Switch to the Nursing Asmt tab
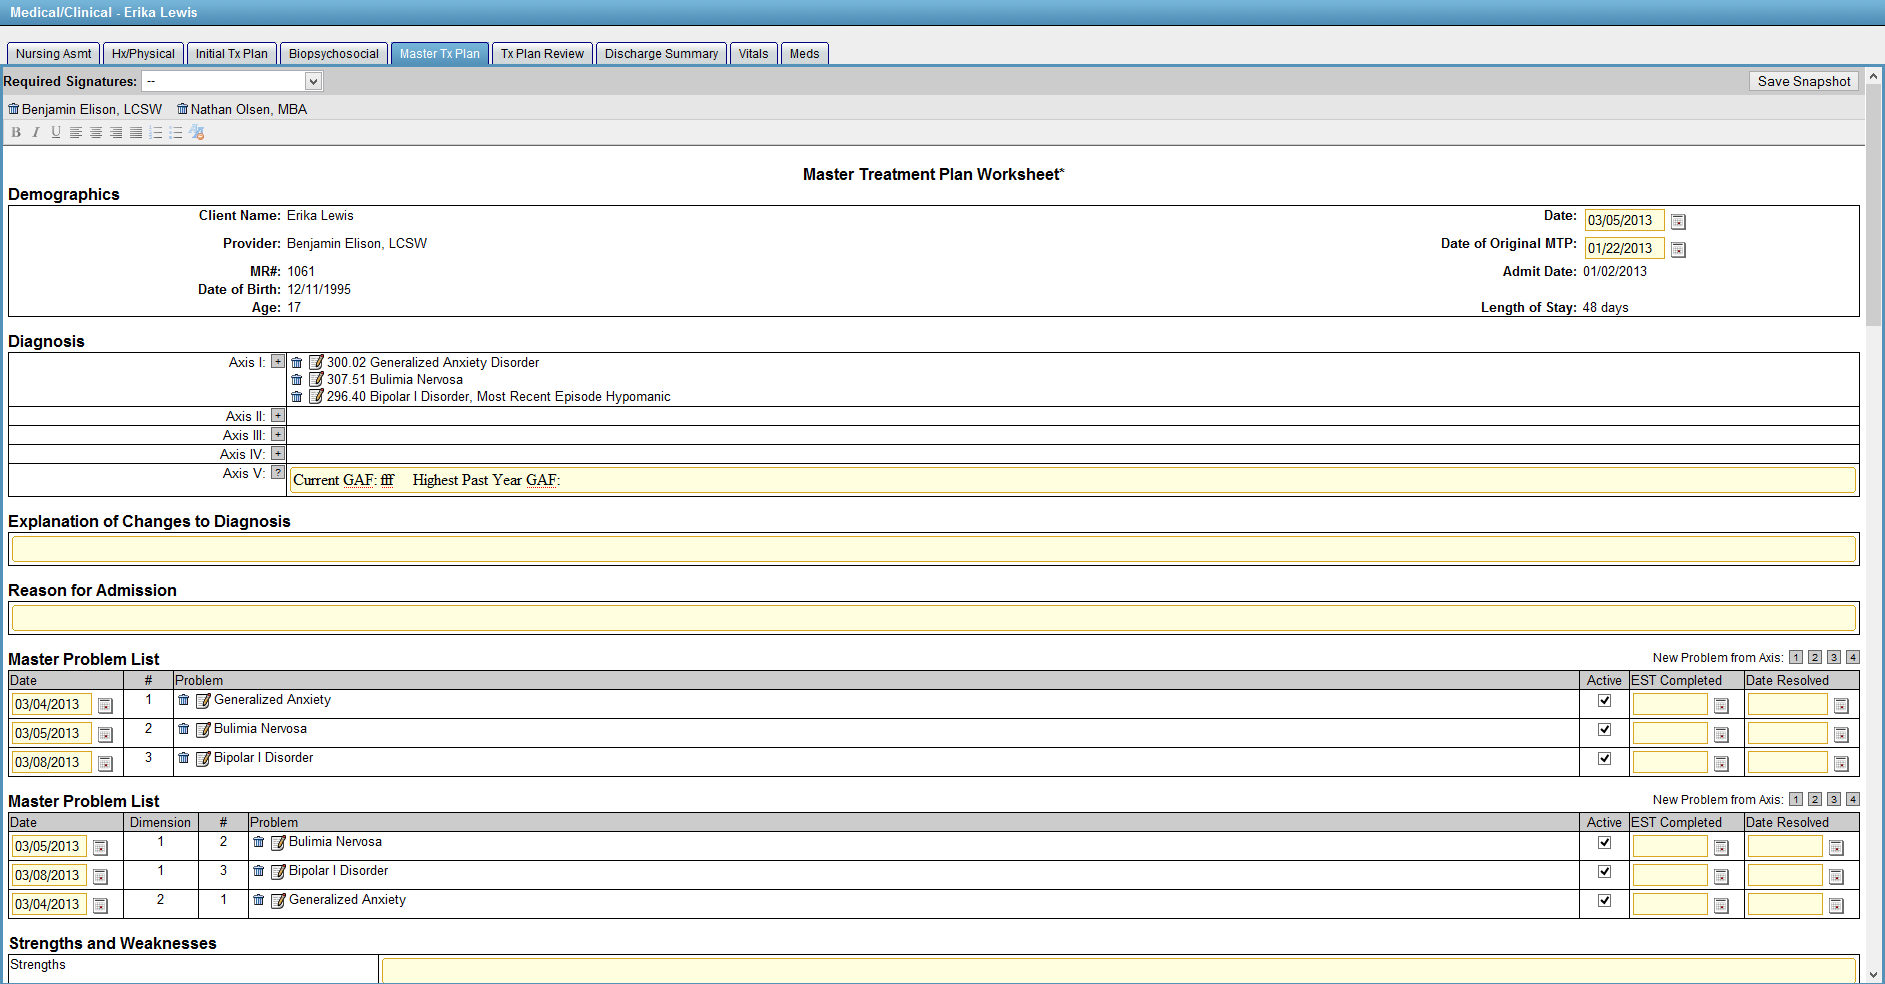 [53, 54]
